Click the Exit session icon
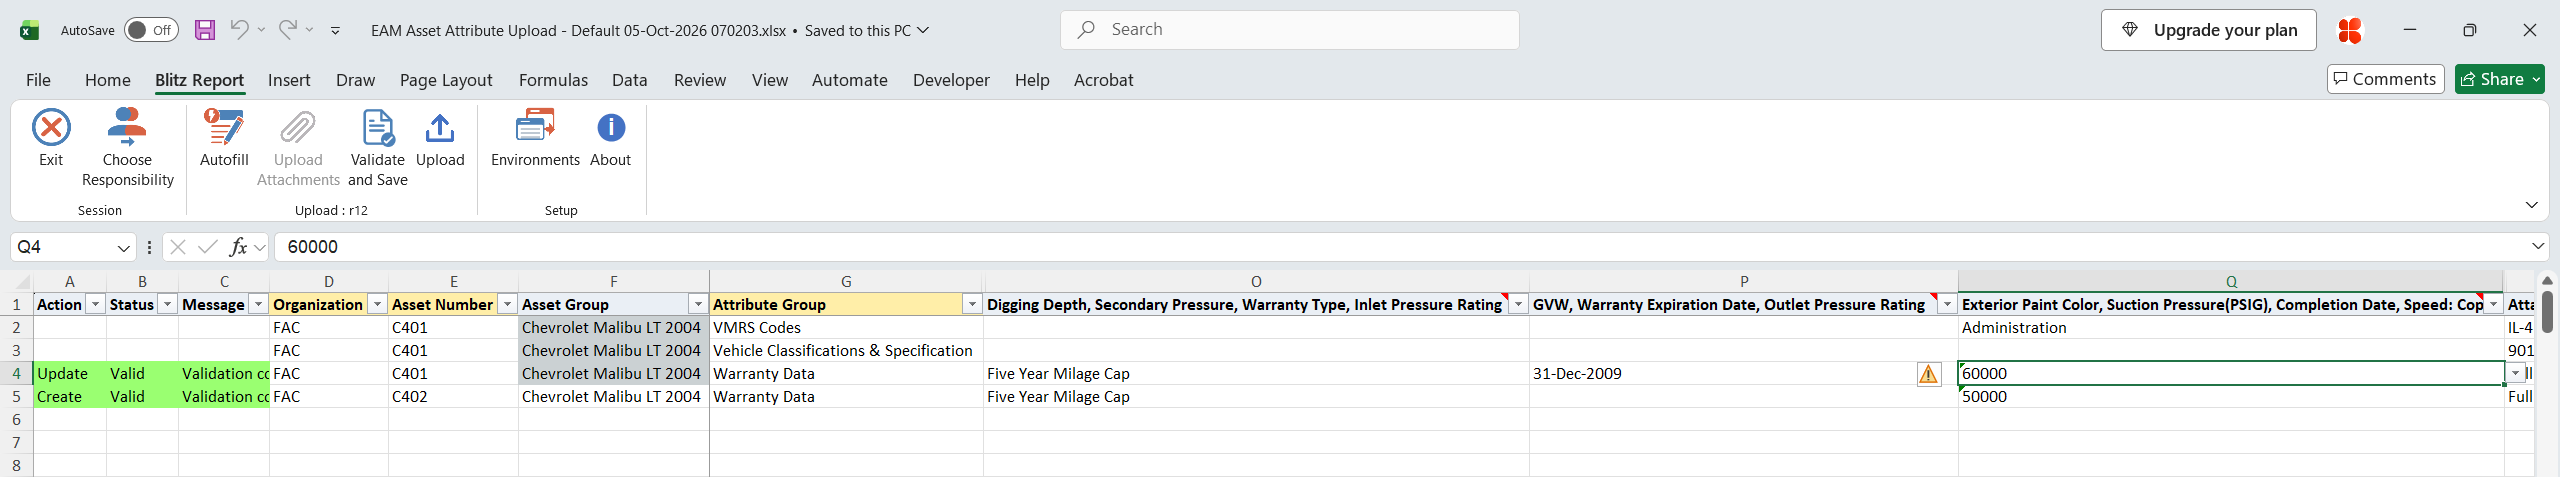 pyautogui.click(x=51, y=128)
